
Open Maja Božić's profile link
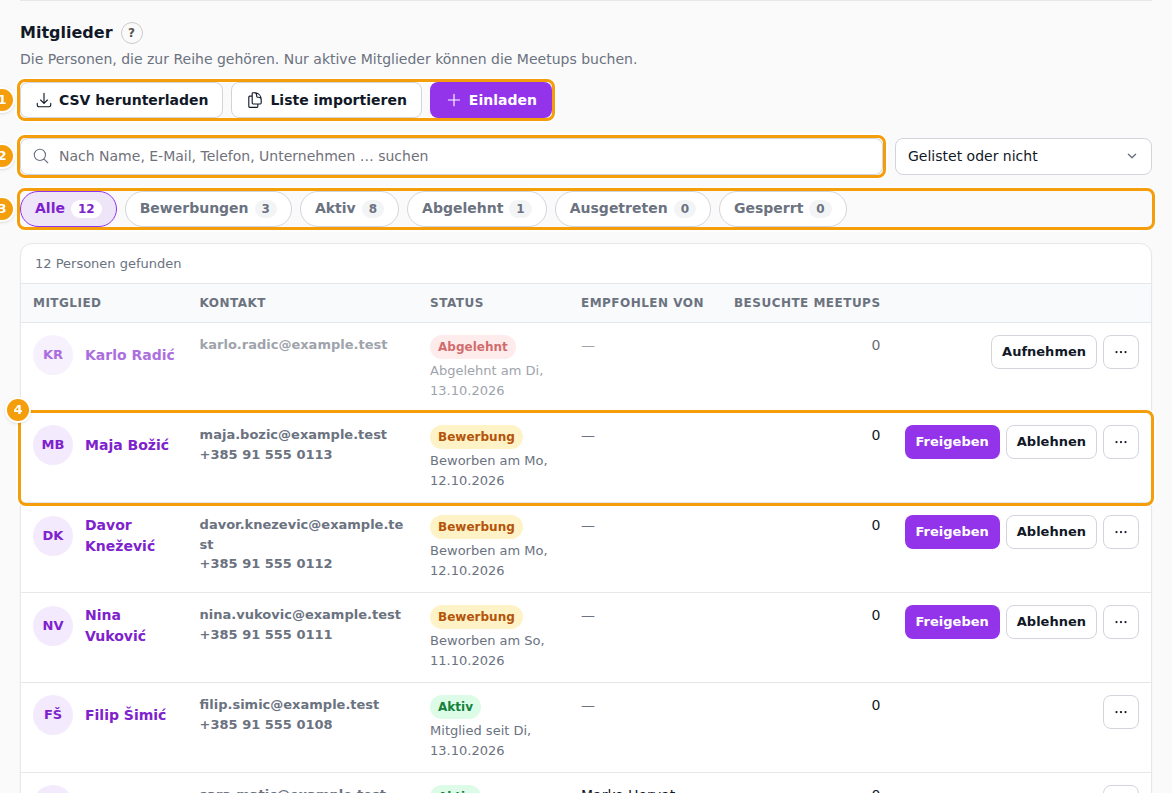coord(127,445)
